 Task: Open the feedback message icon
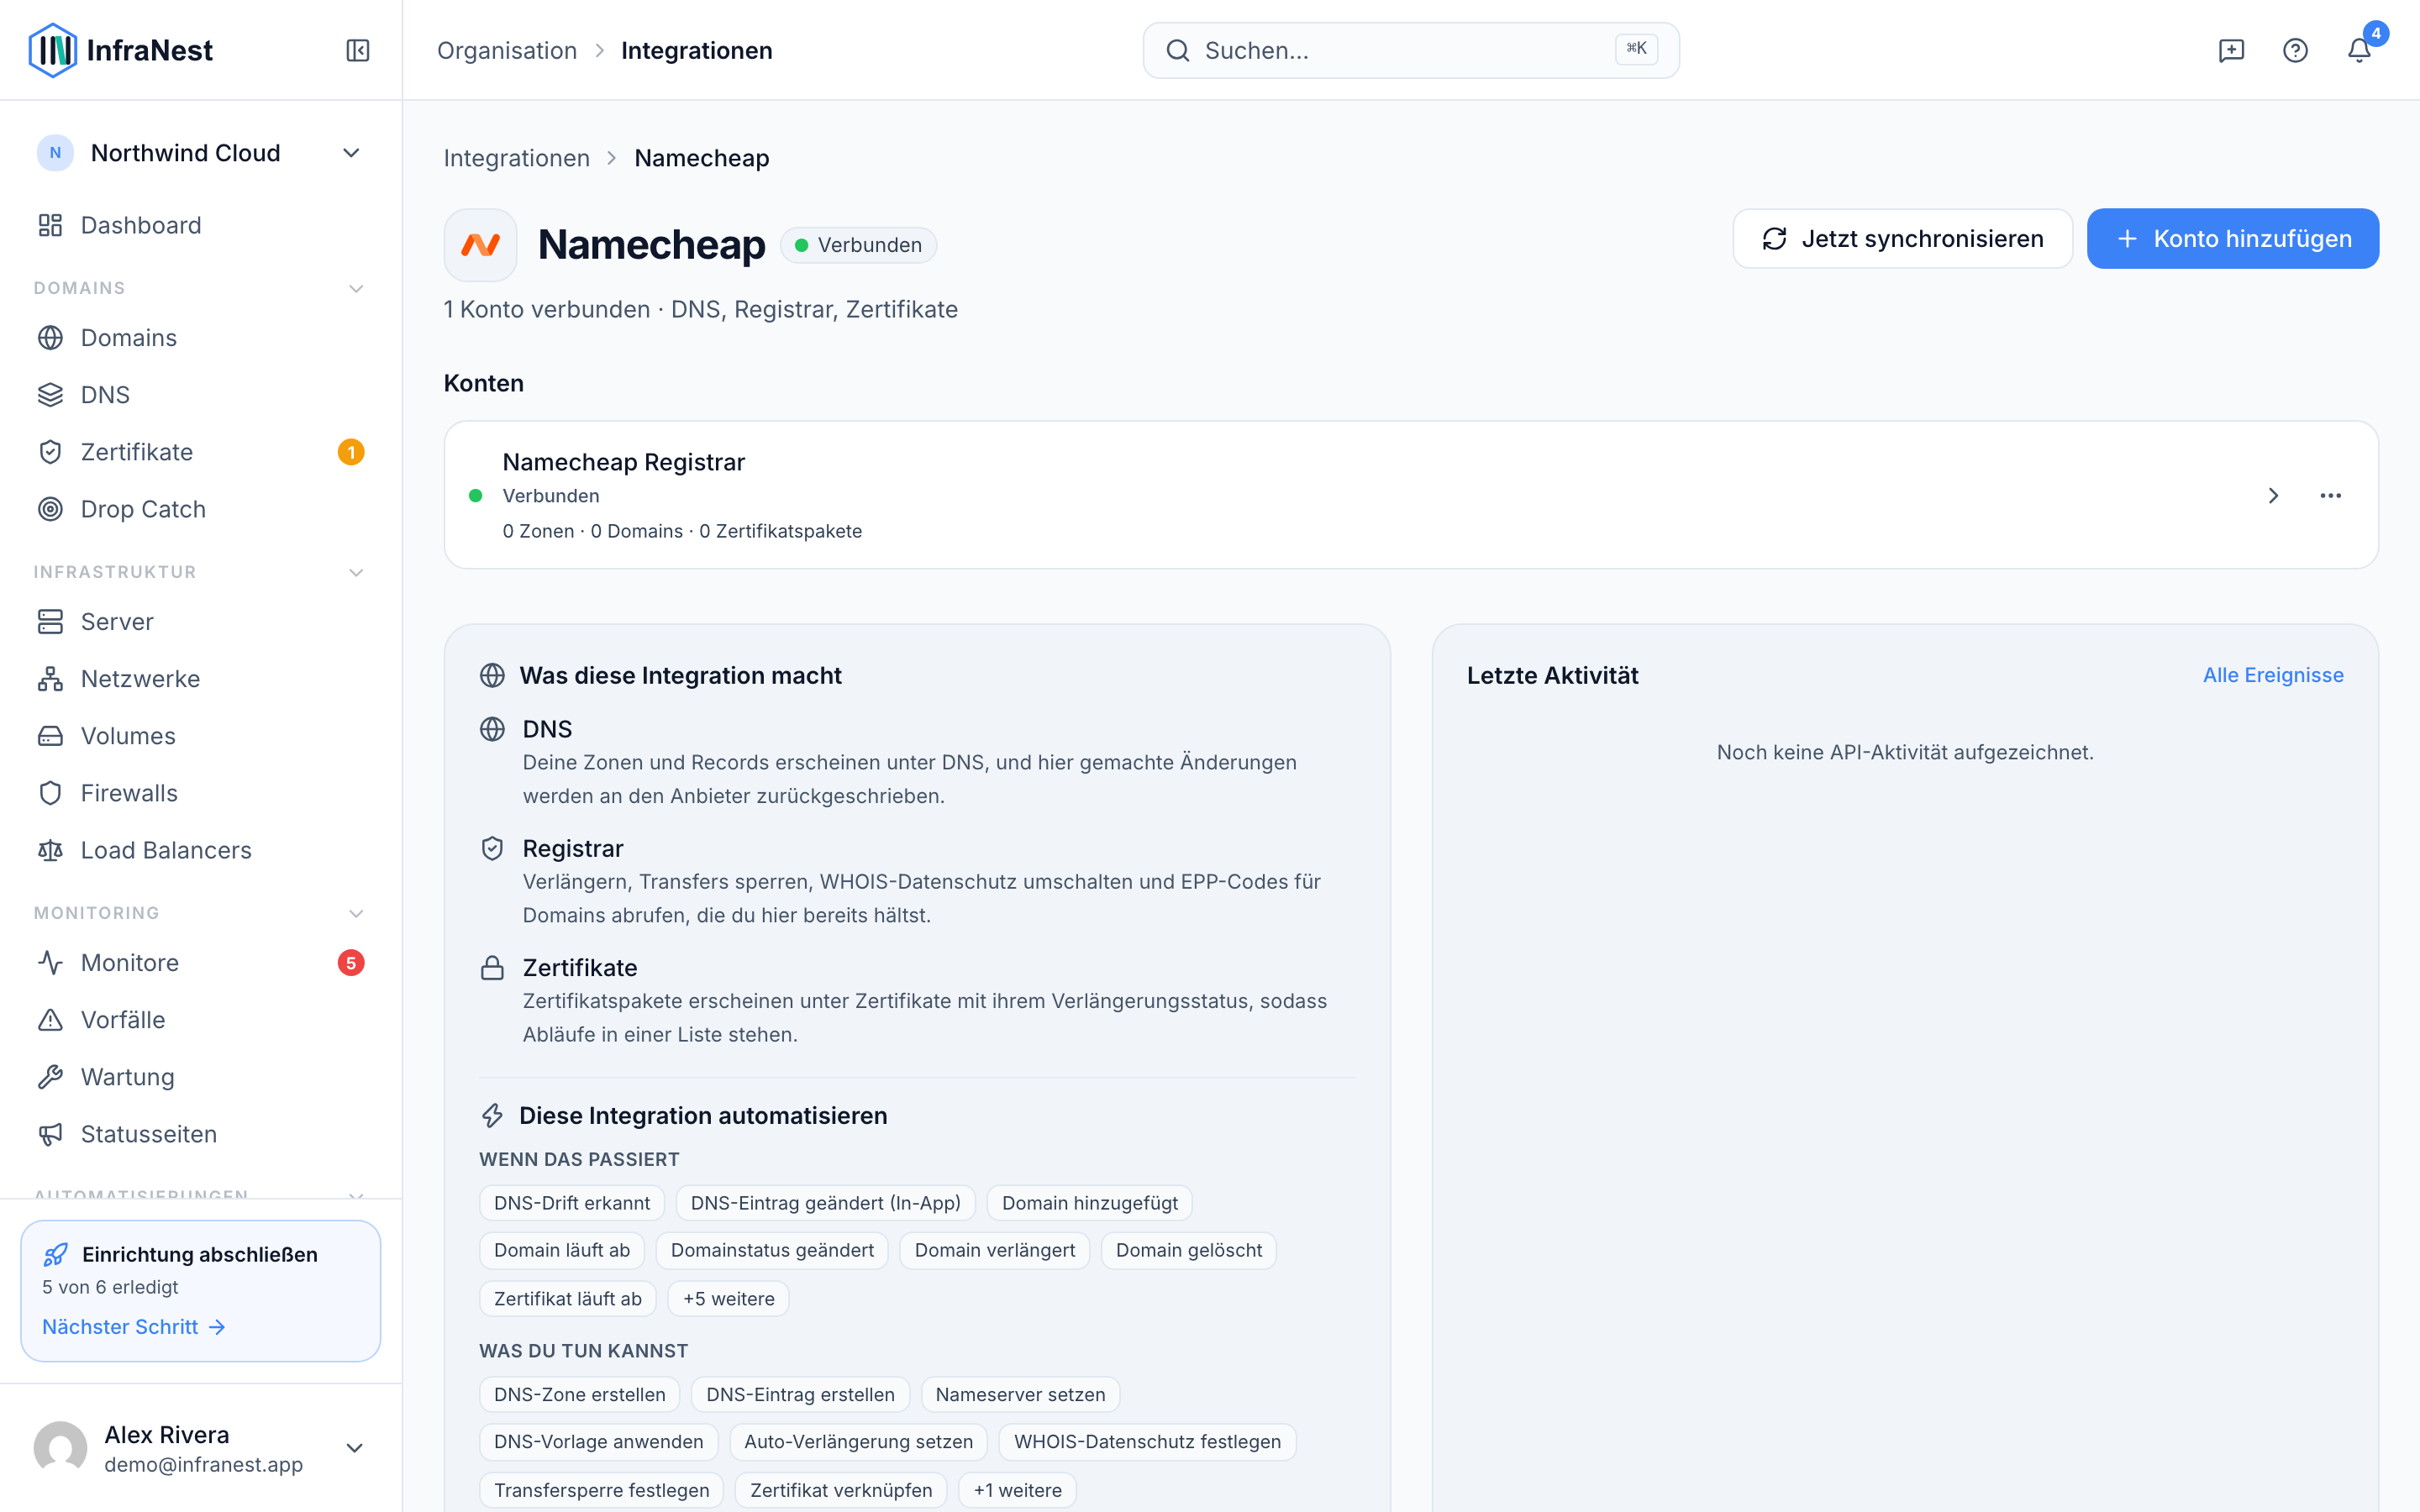click(2231, 50)
